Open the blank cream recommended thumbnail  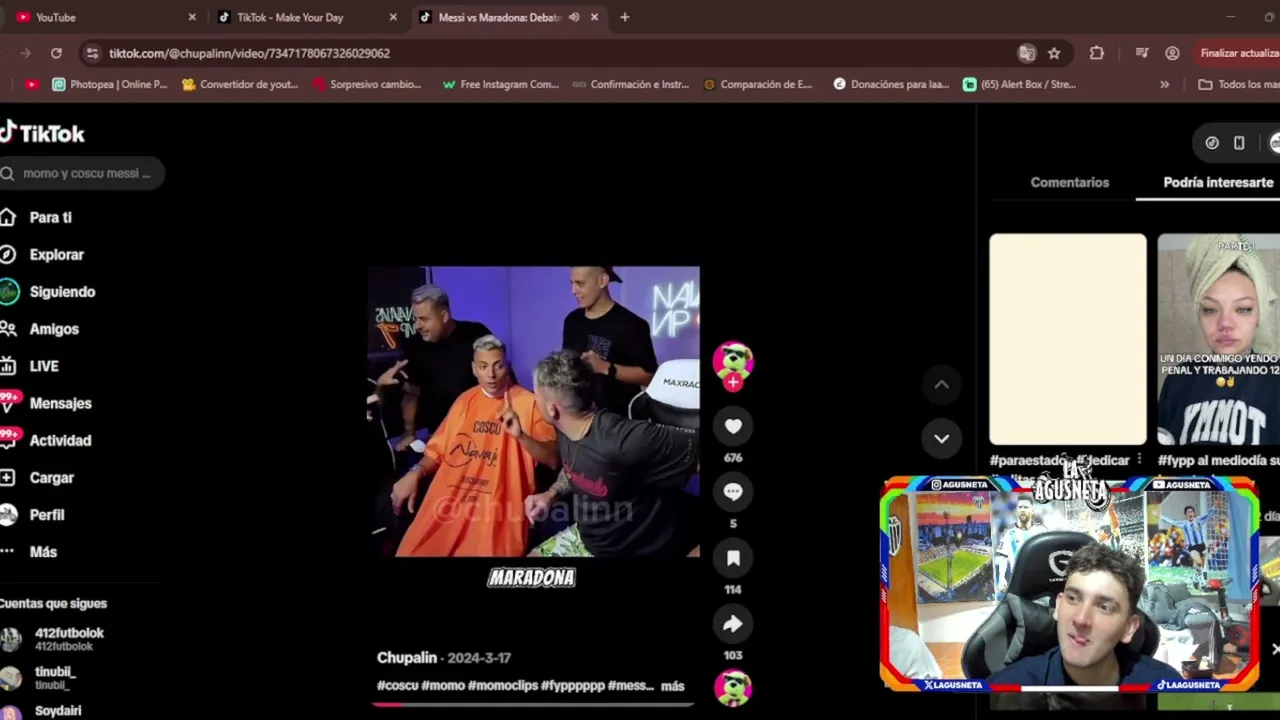pos(1068,339)
